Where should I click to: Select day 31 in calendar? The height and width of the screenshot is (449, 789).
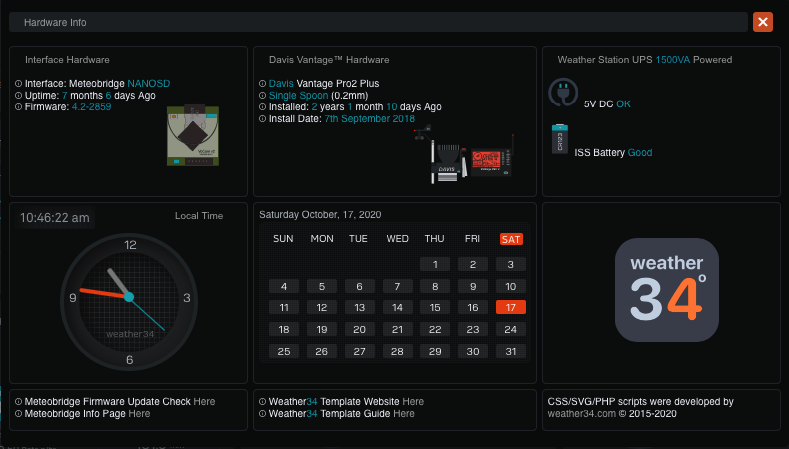tap(511, 351)
